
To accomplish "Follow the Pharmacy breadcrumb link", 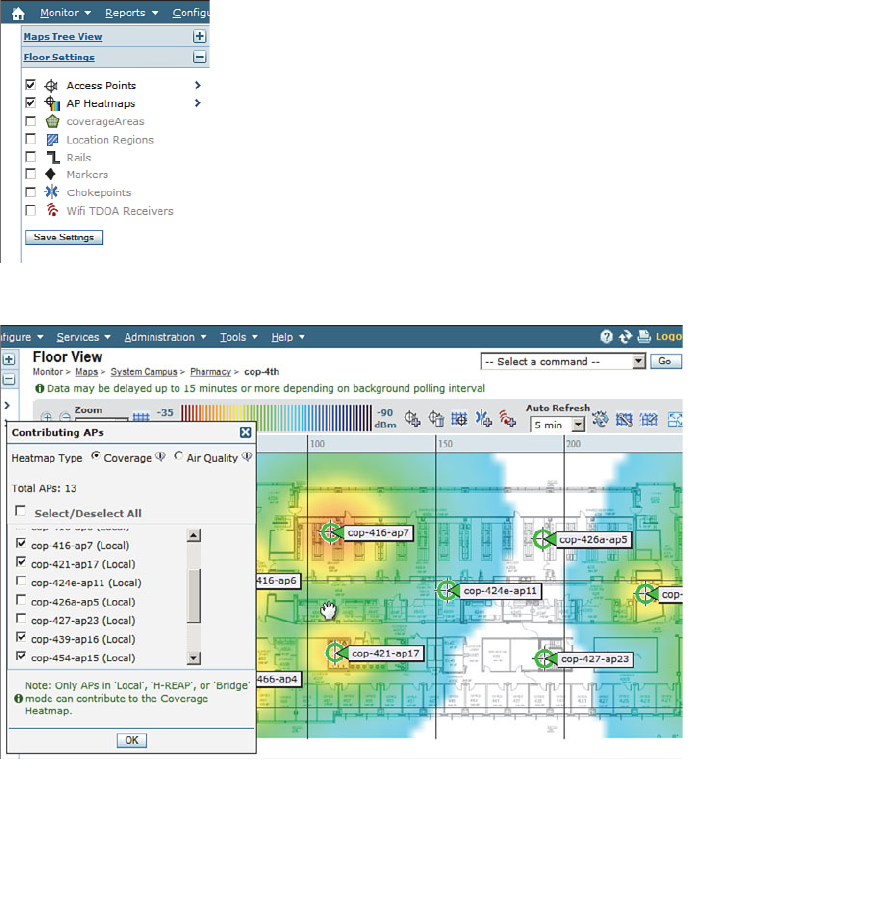I will click(x=210, y=372).
